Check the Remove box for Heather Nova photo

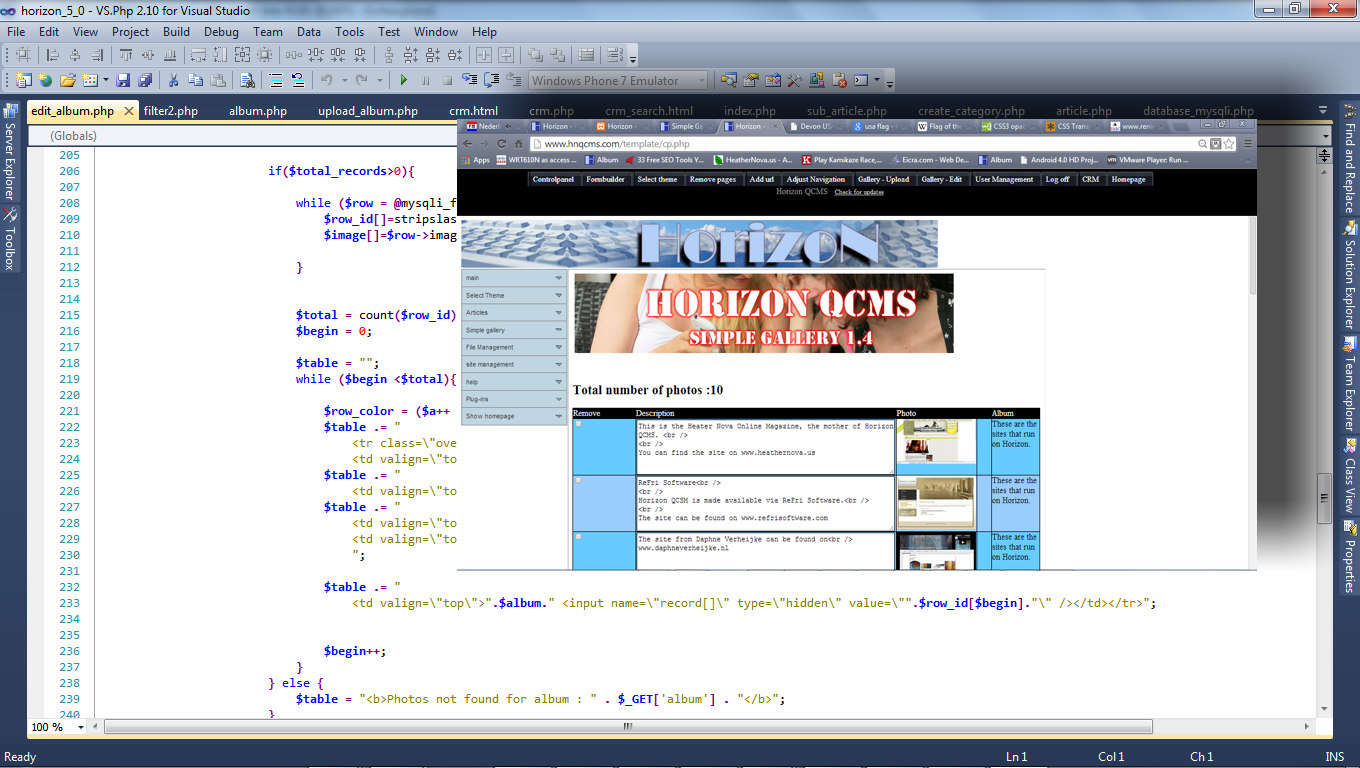pyautogui.click(x=579, y=424)
